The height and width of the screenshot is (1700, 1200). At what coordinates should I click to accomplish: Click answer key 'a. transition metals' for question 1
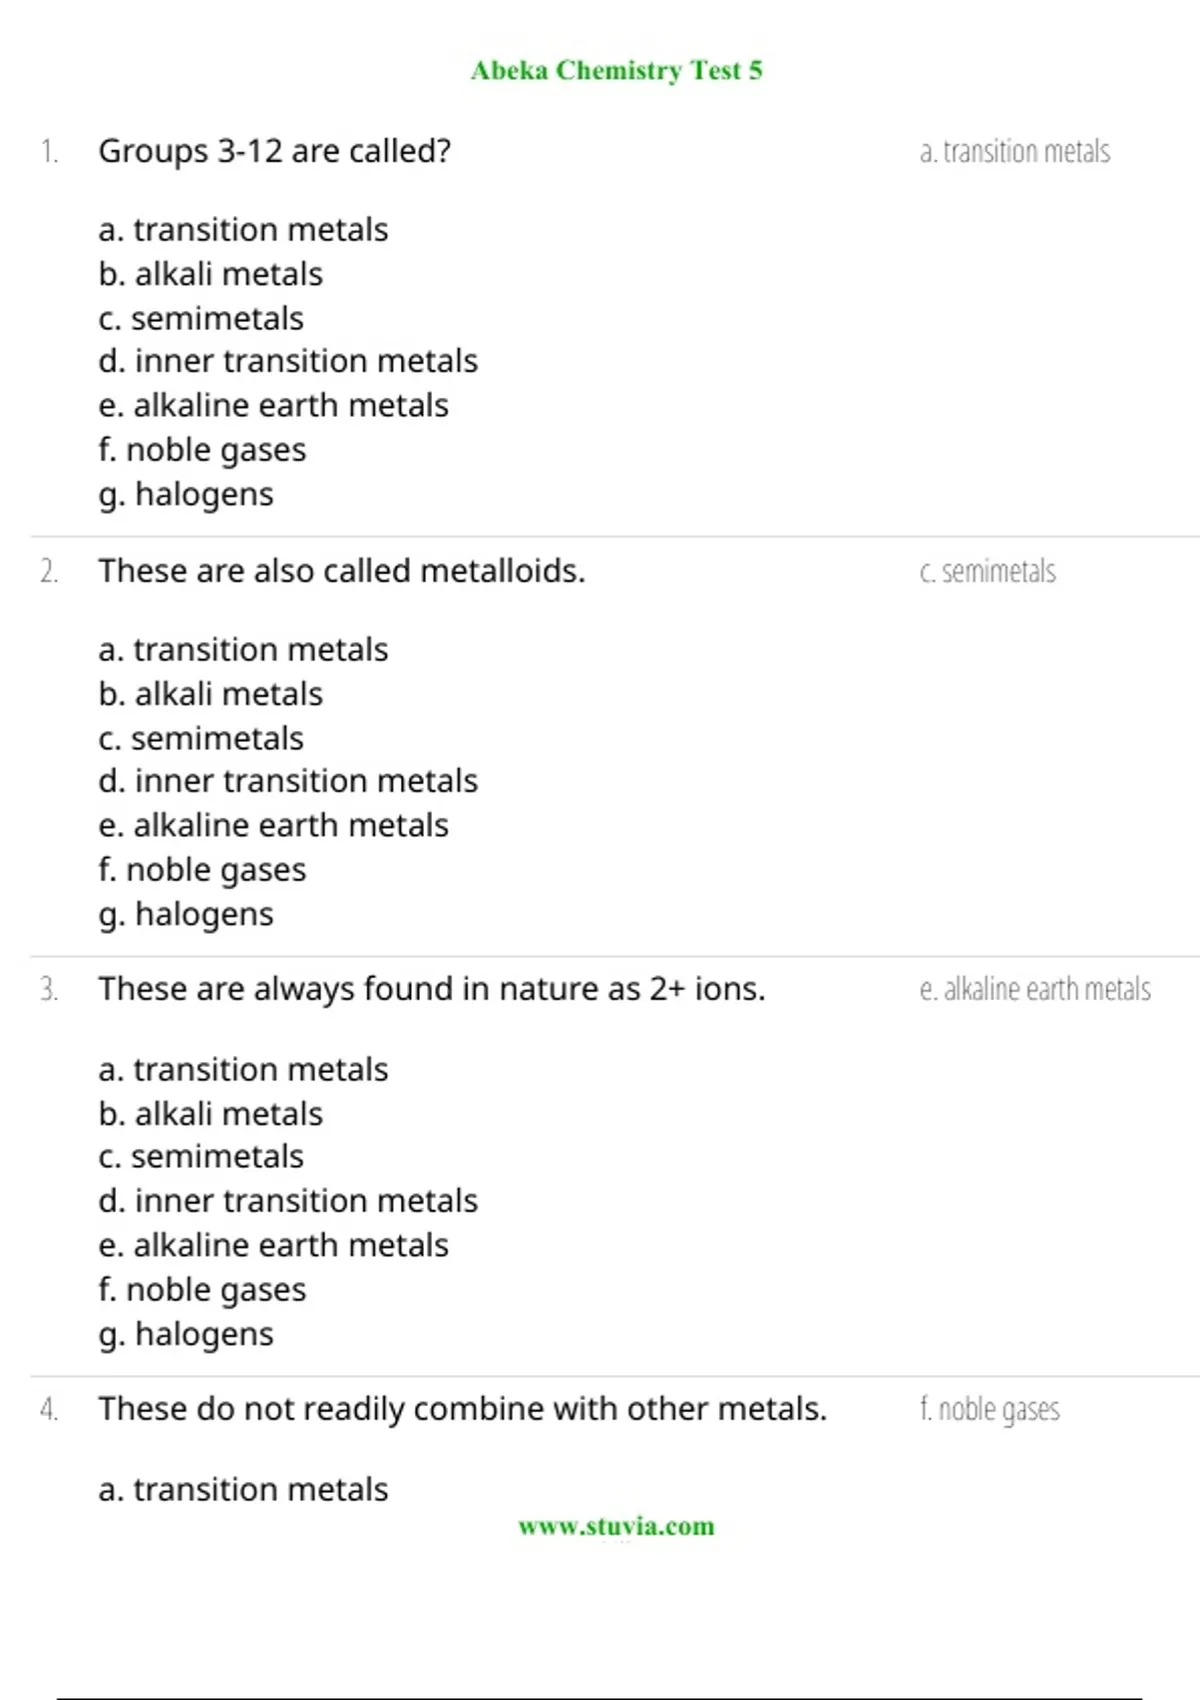click(x=1015, y=151)
